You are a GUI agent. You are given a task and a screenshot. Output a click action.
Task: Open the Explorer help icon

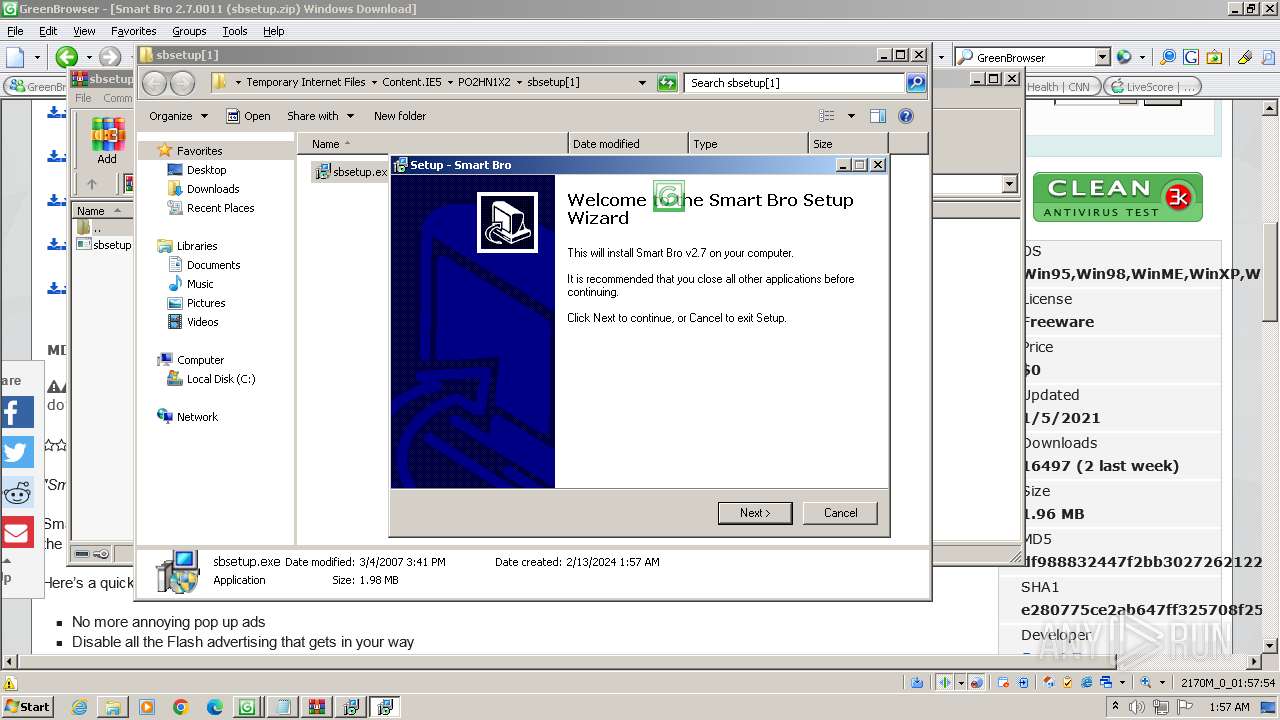tap(906, 116)
